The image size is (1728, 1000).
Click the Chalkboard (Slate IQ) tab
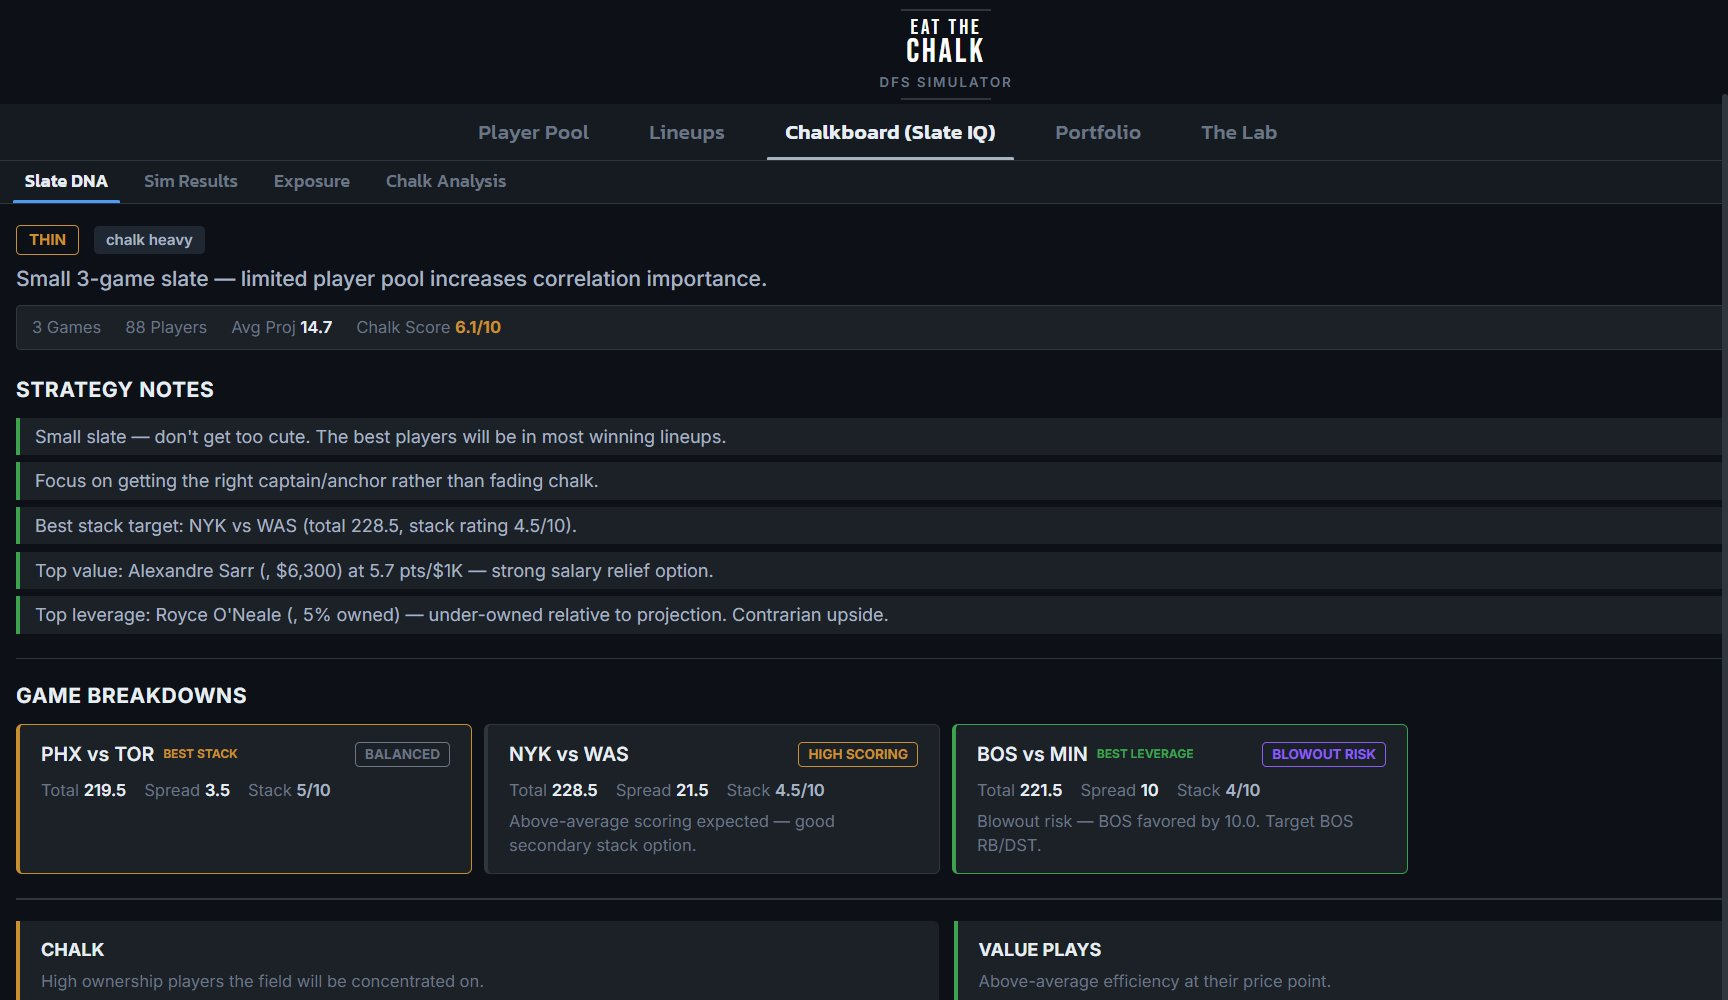[x=889, y=132]
